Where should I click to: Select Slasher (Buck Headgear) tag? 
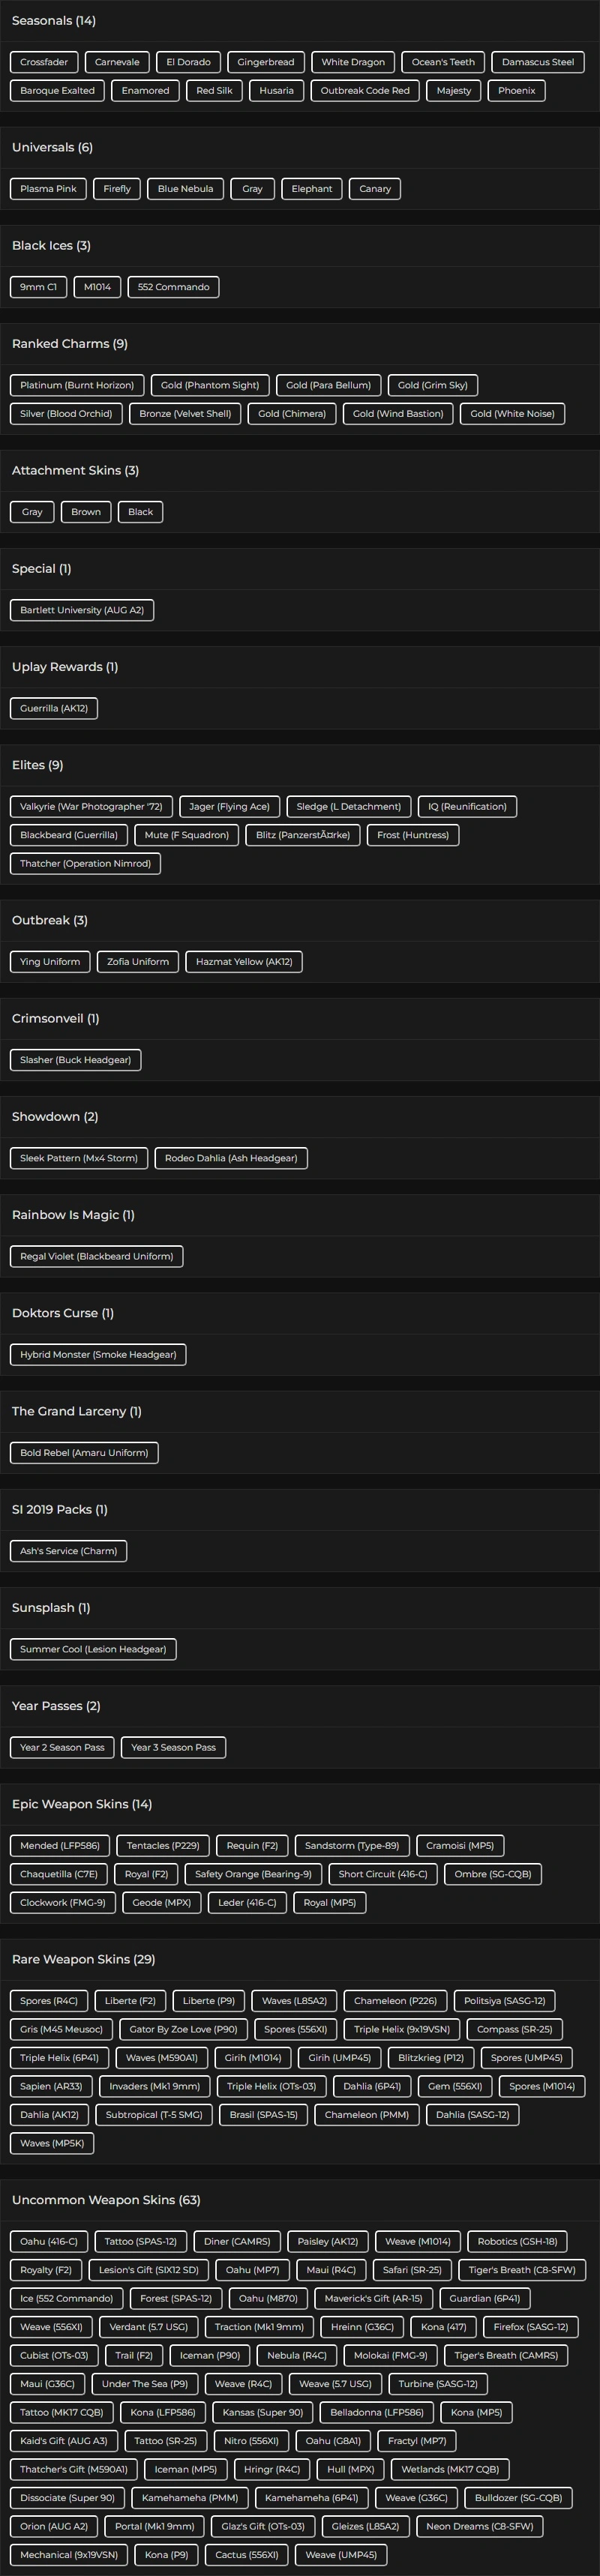coord(75,1060)
